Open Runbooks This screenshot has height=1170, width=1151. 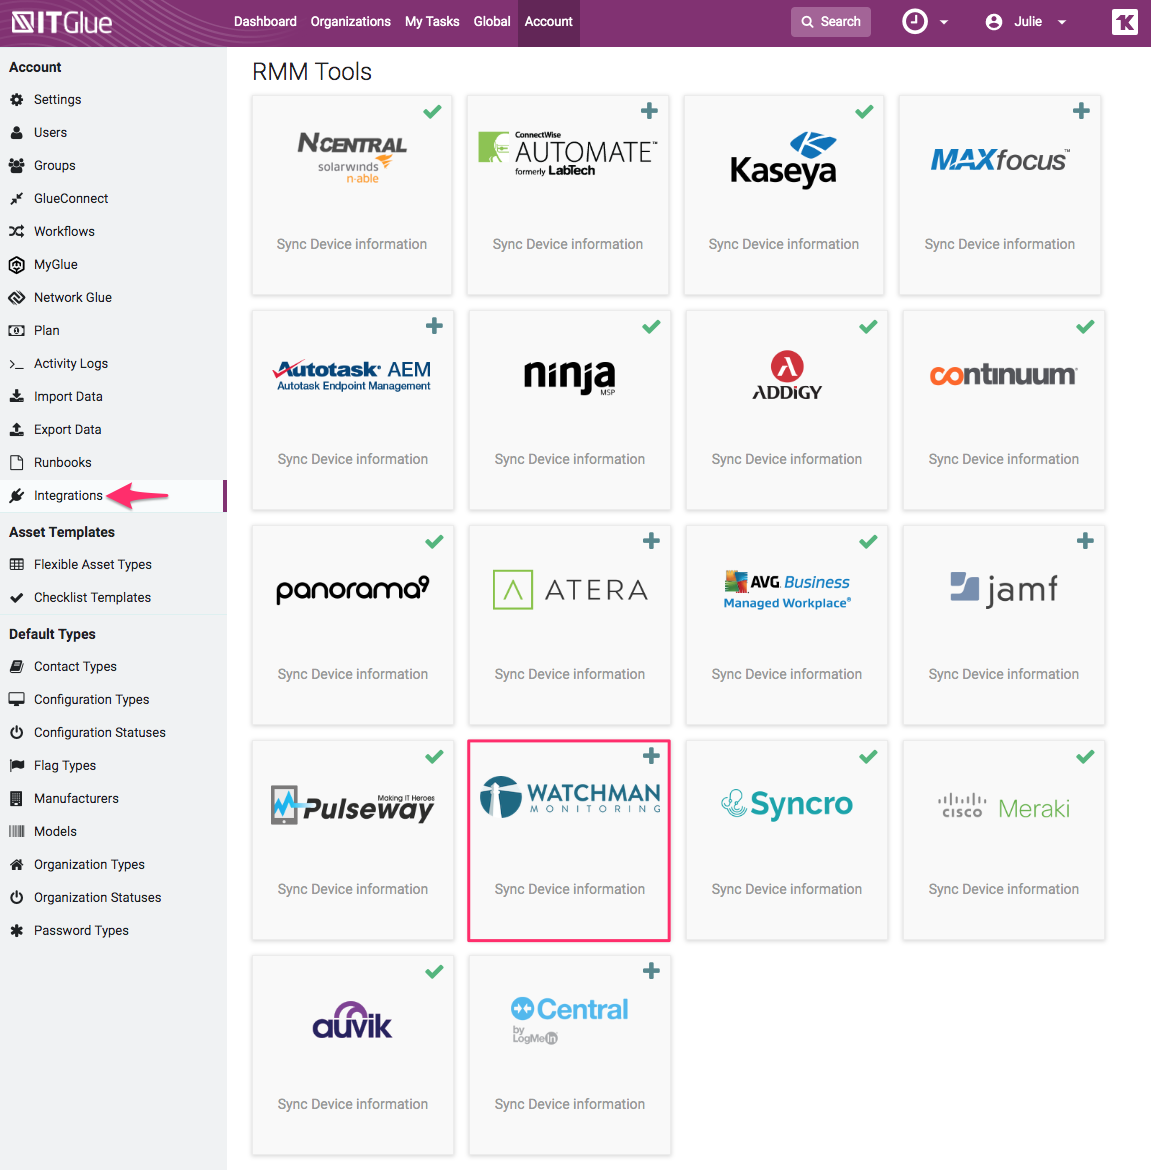pyautogui.click(x=63, y=463)
